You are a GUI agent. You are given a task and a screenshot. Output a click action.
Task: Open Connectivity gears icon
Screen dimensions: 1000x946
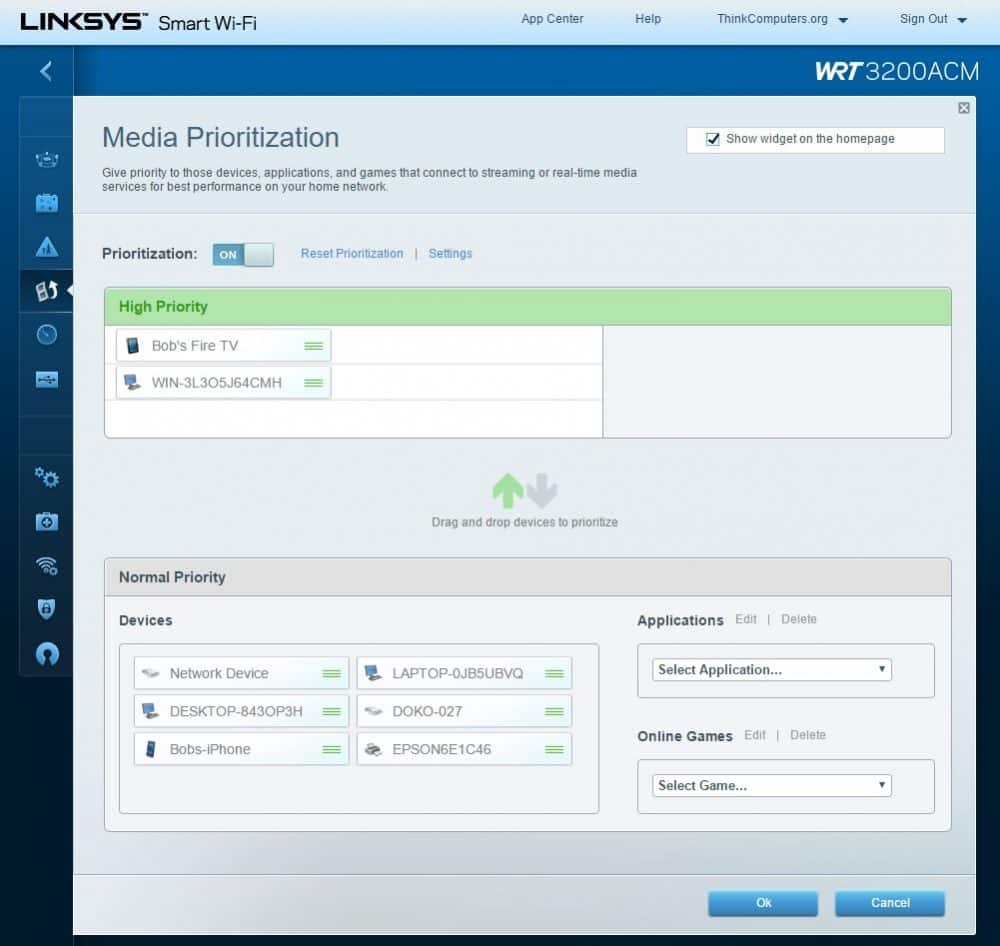tap(47, 477)
